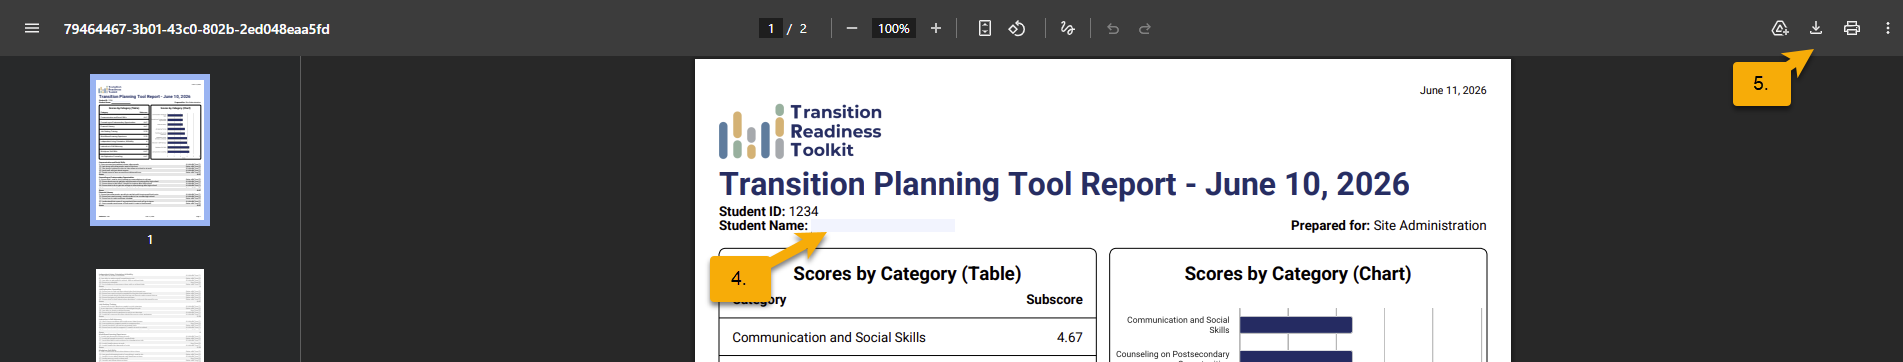Click the 100% zoom level field

click(x=894, y=28)
